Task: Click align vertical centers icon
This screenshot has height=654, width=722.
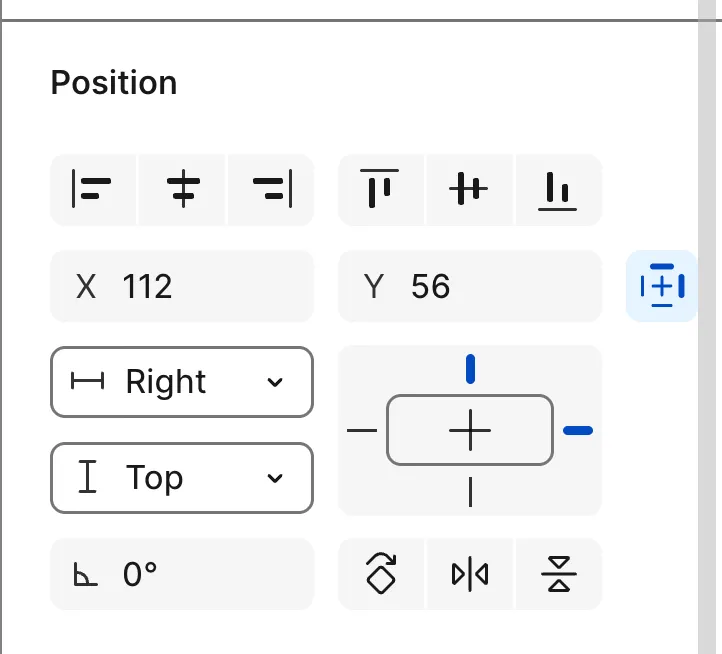Action: [469, 189]
